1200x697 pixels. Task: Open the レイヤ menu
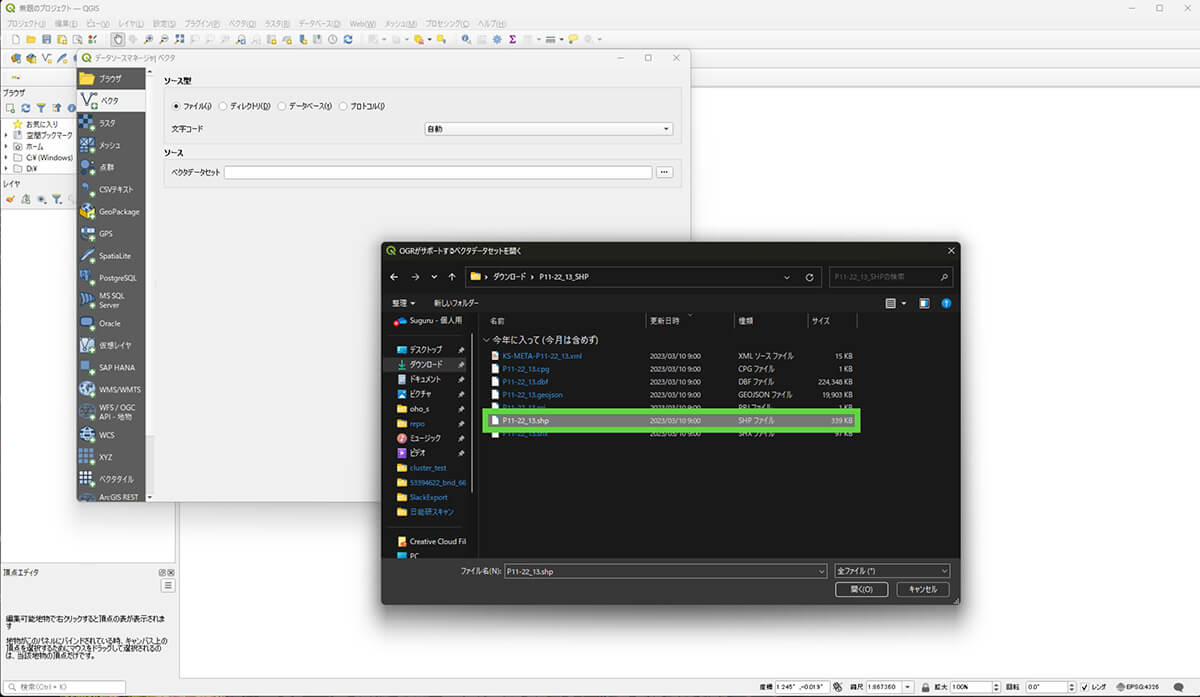[x=130, y=23]
